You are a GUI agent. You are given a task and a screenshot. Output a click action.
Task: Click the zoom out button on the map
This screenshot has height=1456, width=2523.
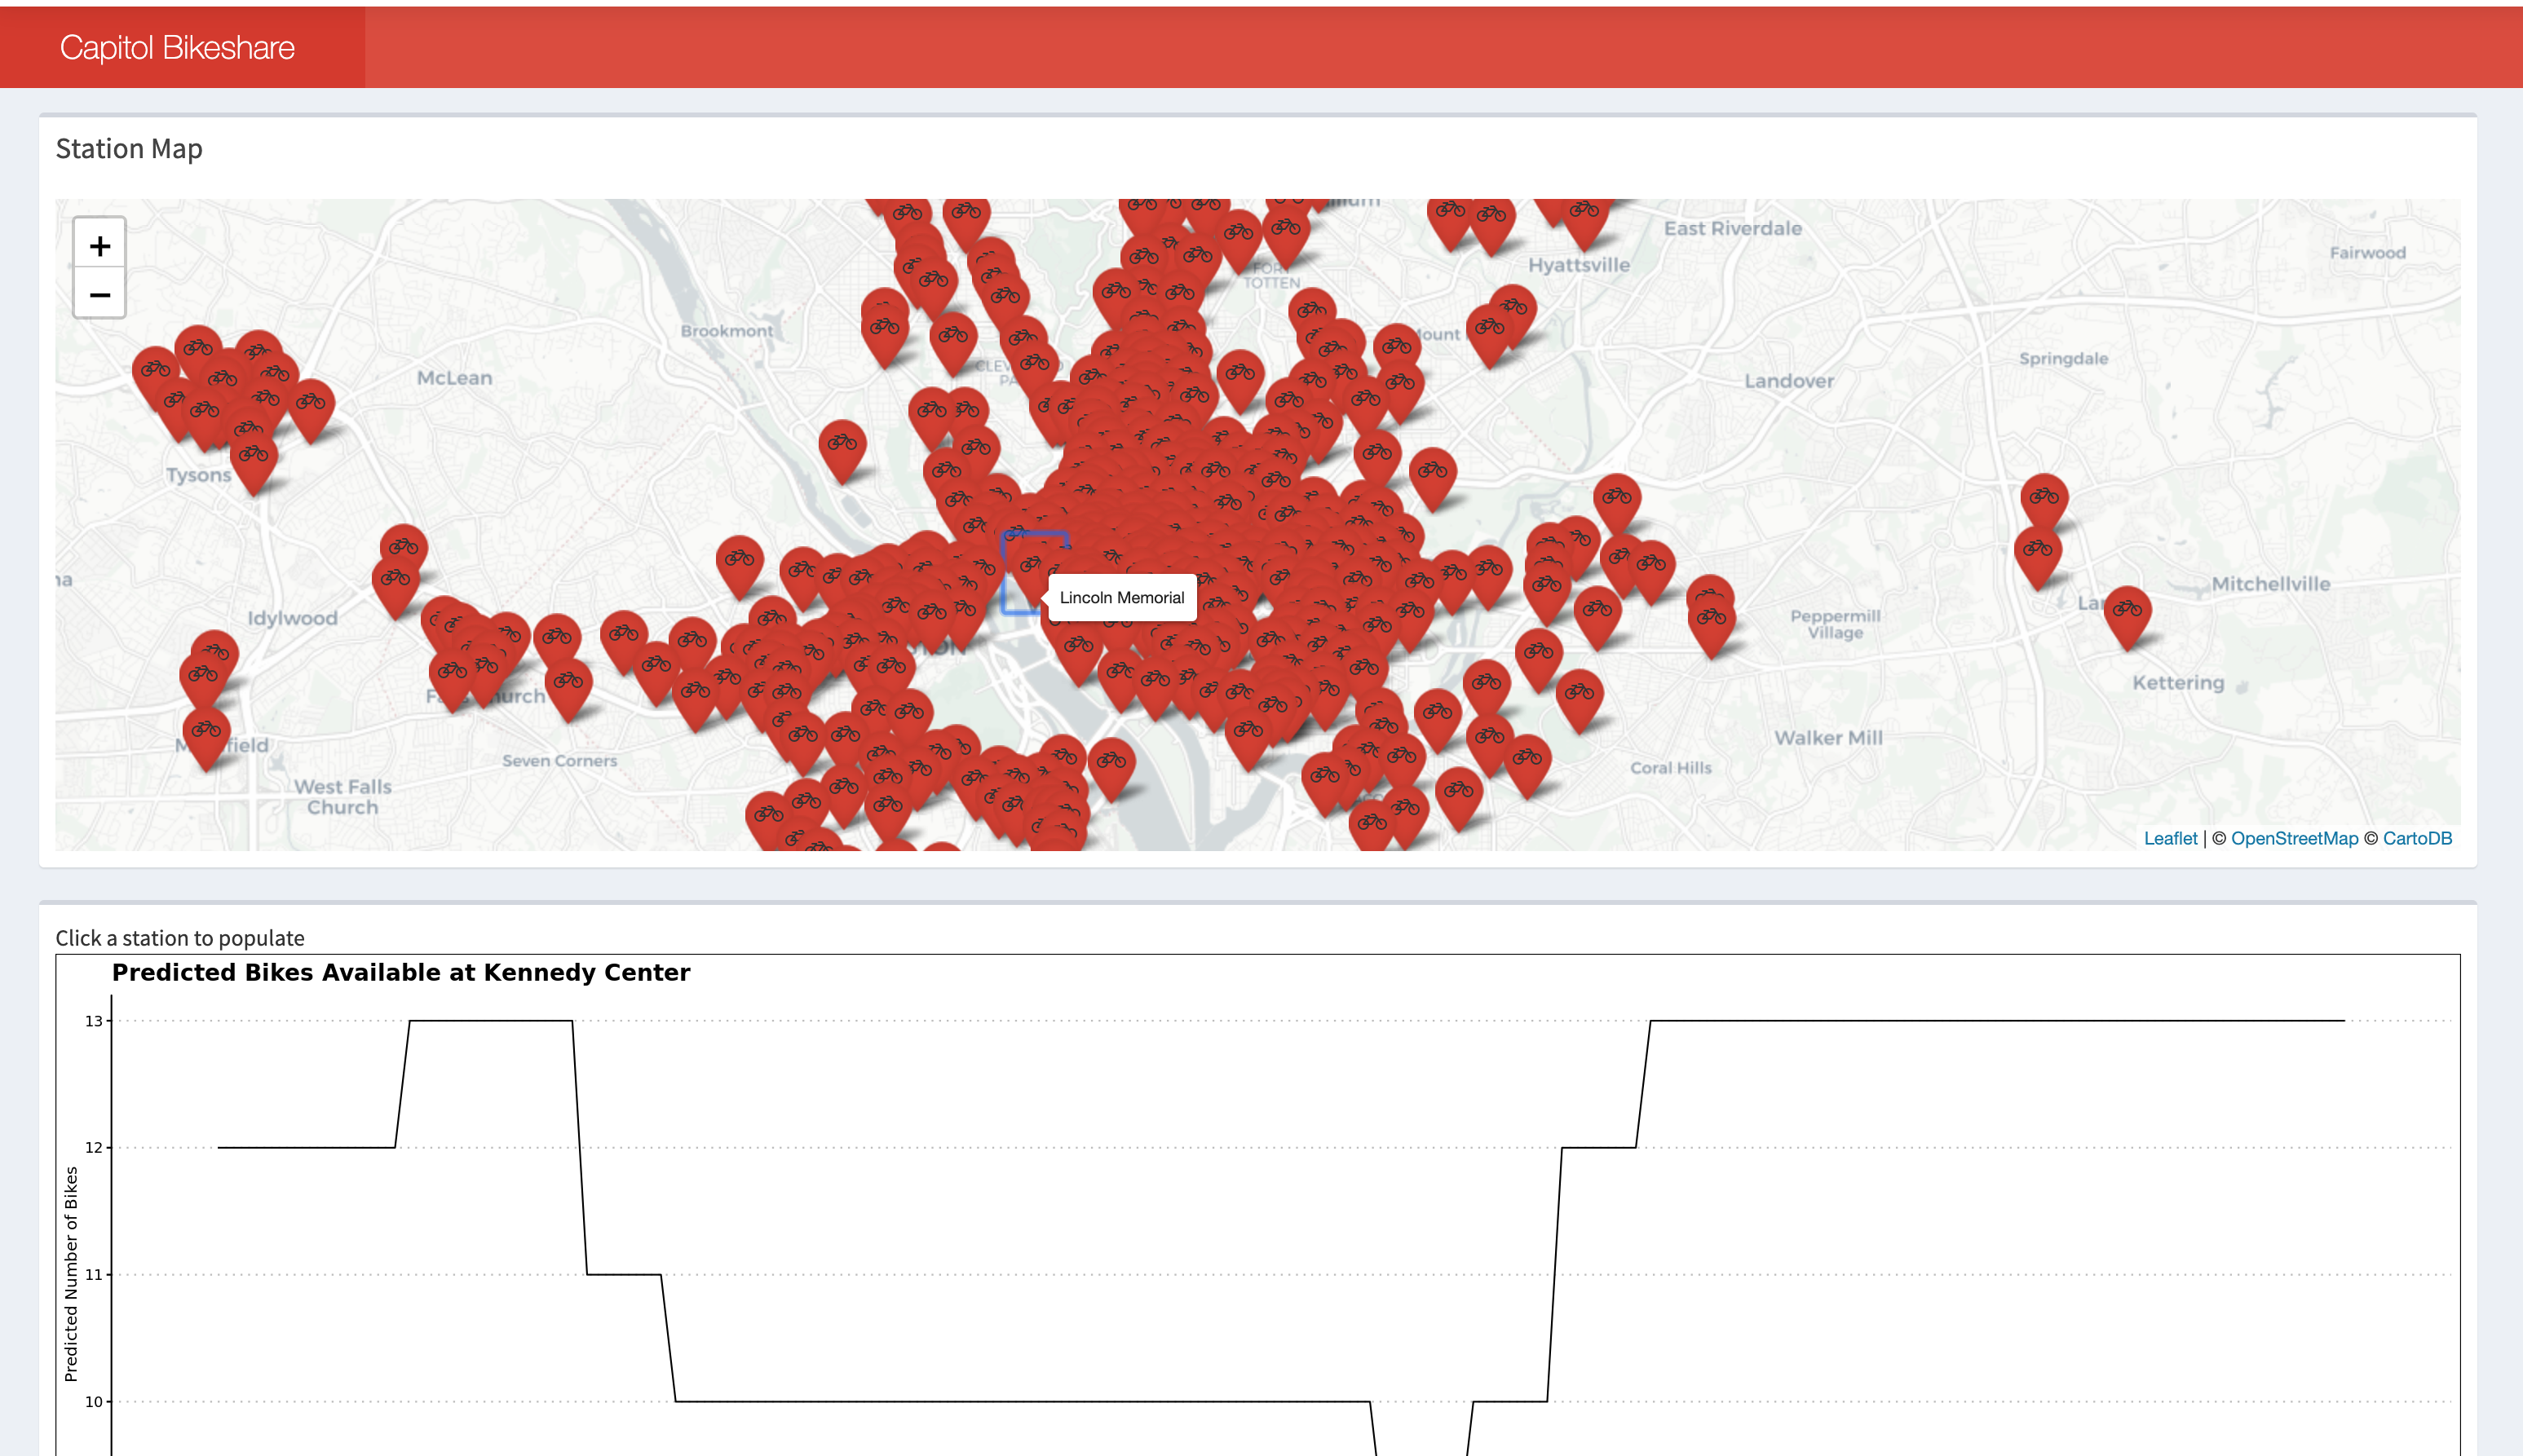click(99, 294)
